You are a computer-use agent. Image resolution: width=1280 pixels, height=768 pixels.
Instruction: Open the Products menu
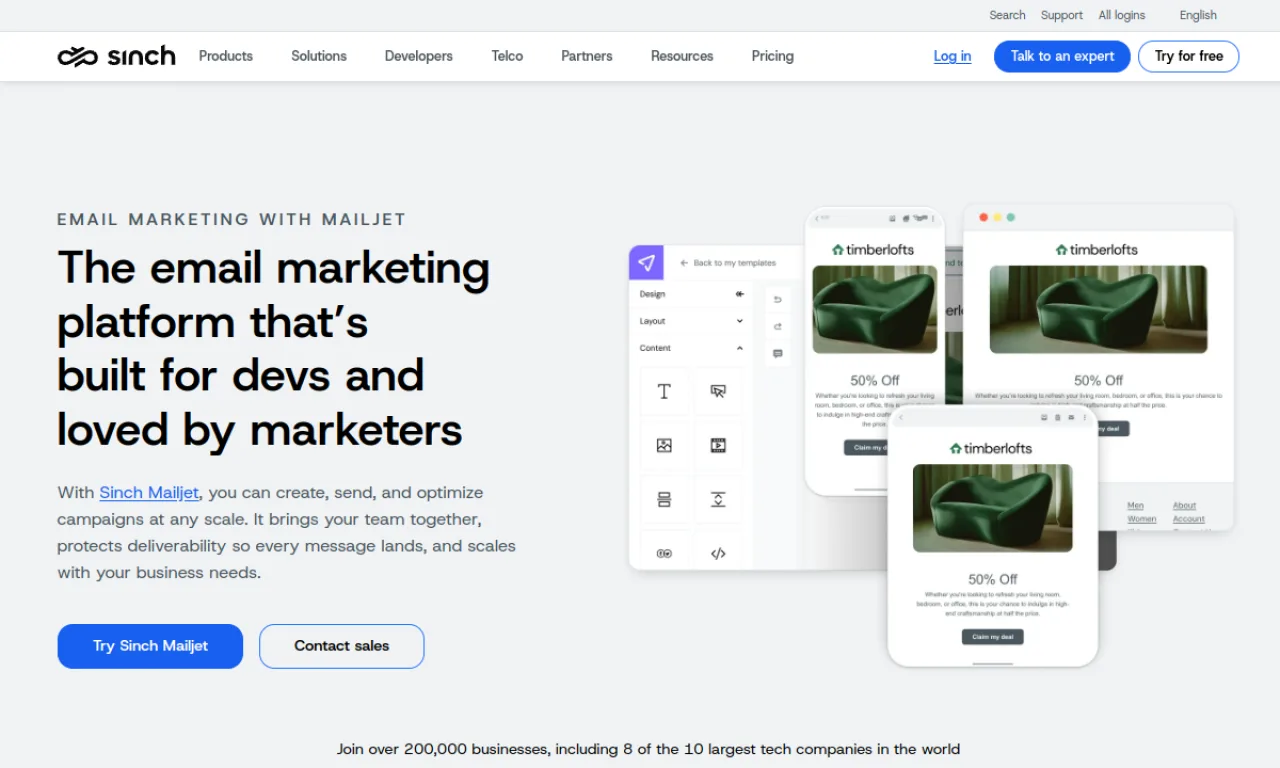(x=226, y=56)
